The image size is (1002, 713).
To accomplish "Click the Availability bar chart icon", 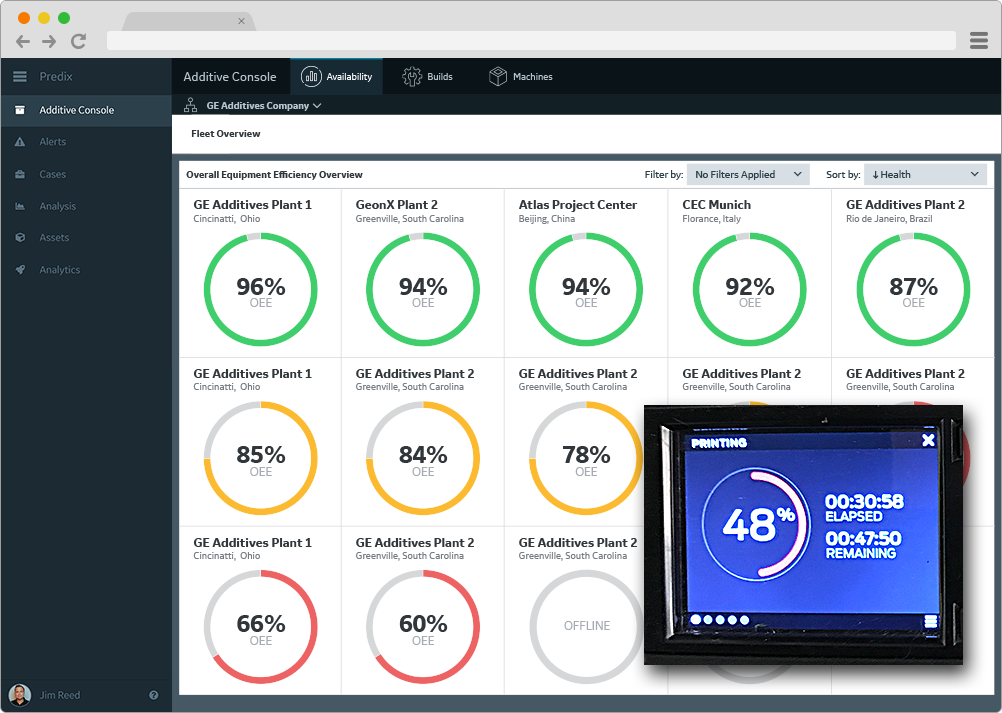I will pos(311,77).
